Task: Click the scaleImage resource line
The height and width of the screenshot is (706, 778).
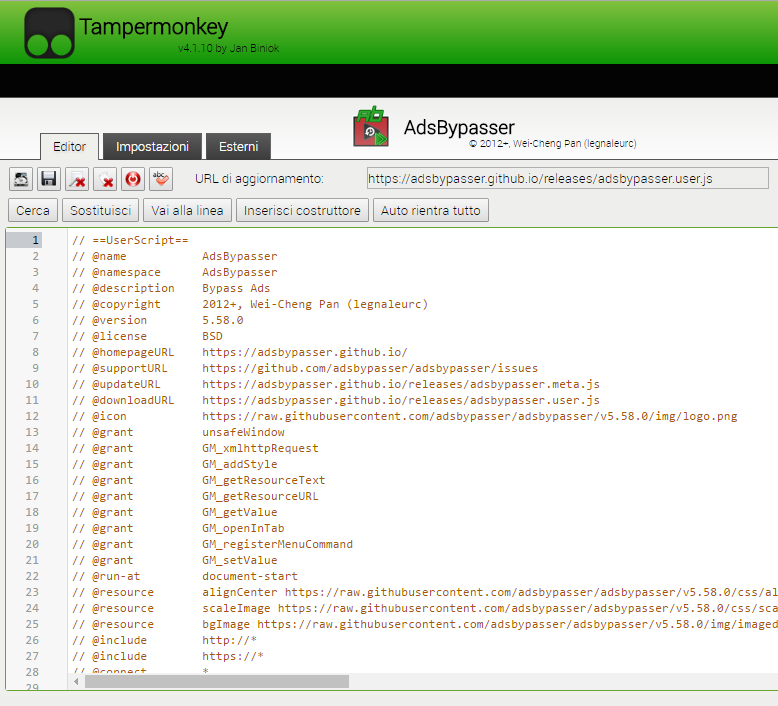Action: tap(425, 608)
